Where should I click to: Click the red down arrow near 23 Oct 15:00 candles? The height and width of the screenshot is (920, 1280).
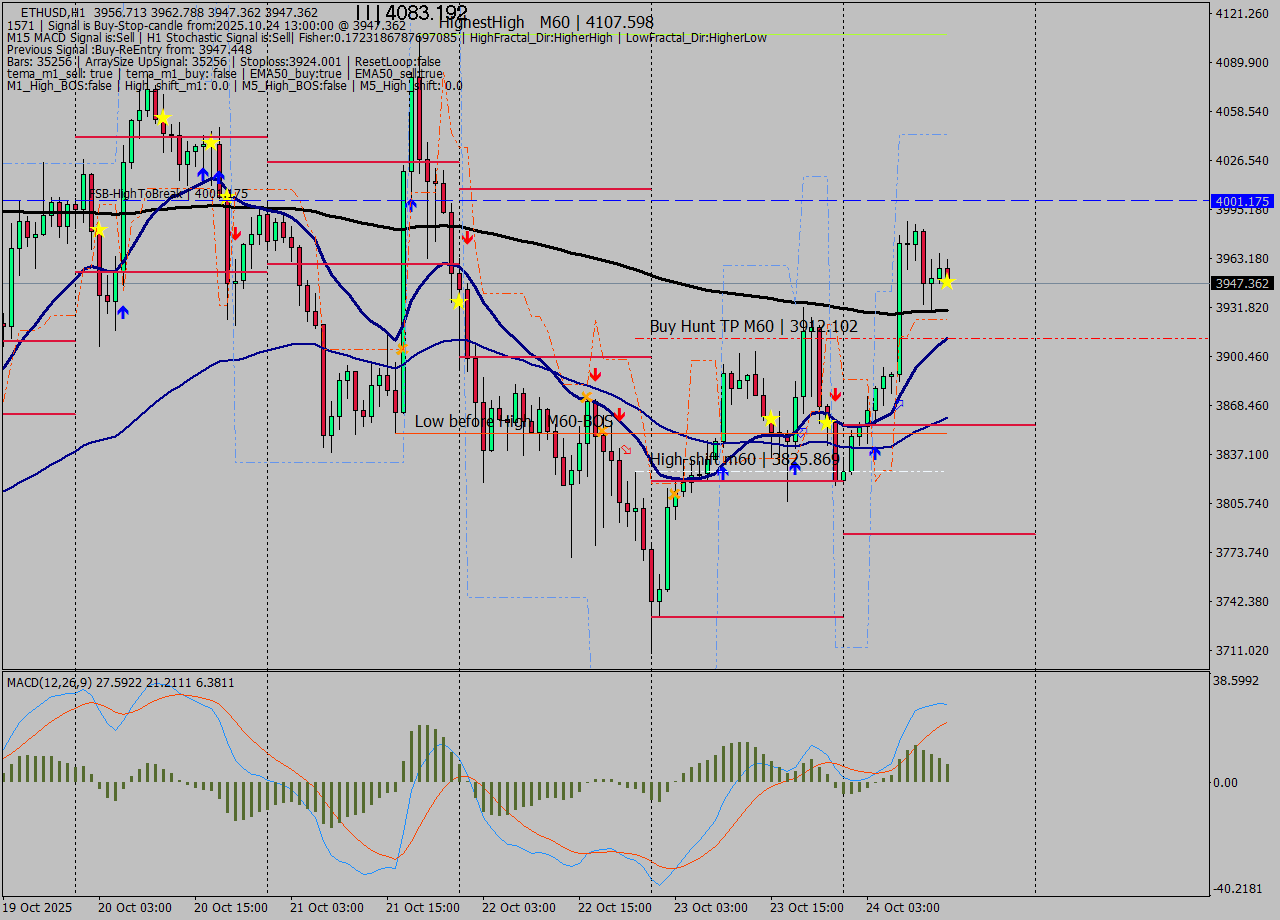(835, 394)
